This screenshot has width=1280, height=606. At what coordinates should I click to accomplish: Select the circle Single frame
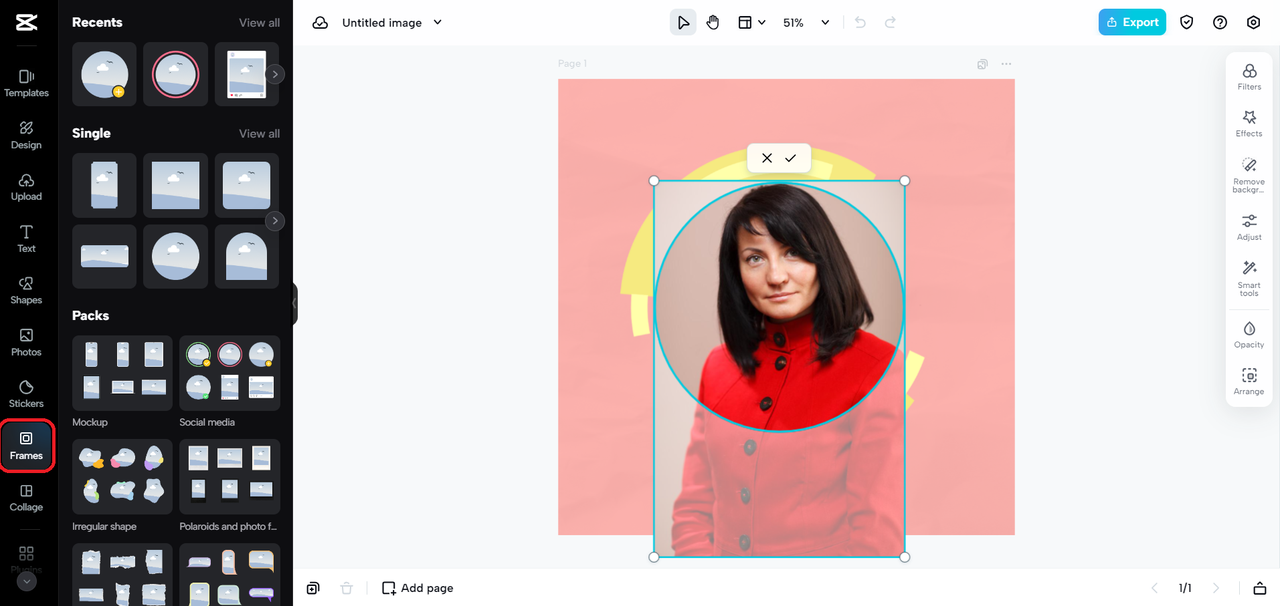[175, 256]
